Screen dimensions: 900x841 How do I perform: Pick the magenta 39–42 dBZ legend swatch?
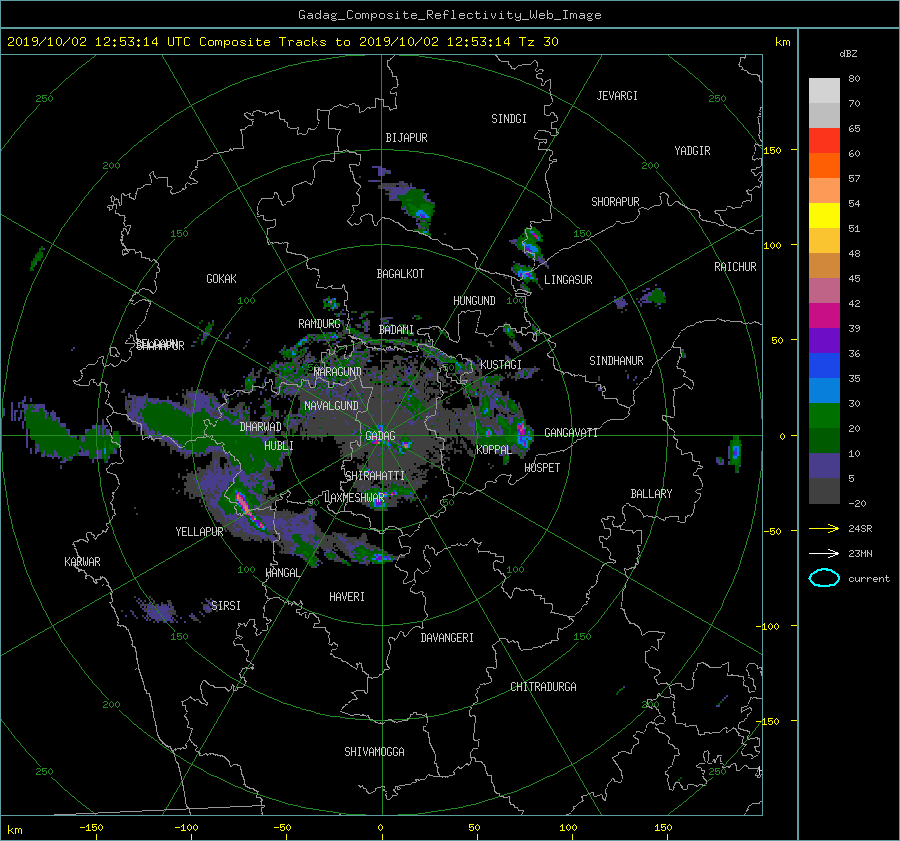point(824,316)
